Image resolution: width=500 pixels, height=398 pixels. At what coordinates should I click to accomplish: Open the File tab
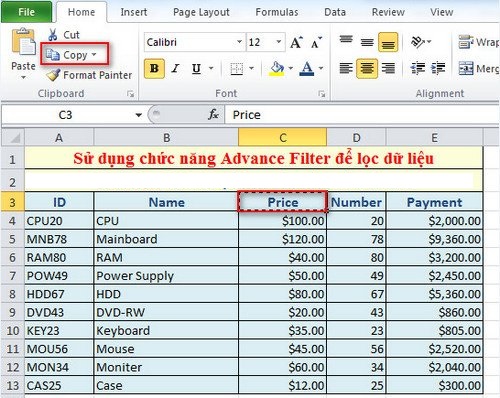27,12
